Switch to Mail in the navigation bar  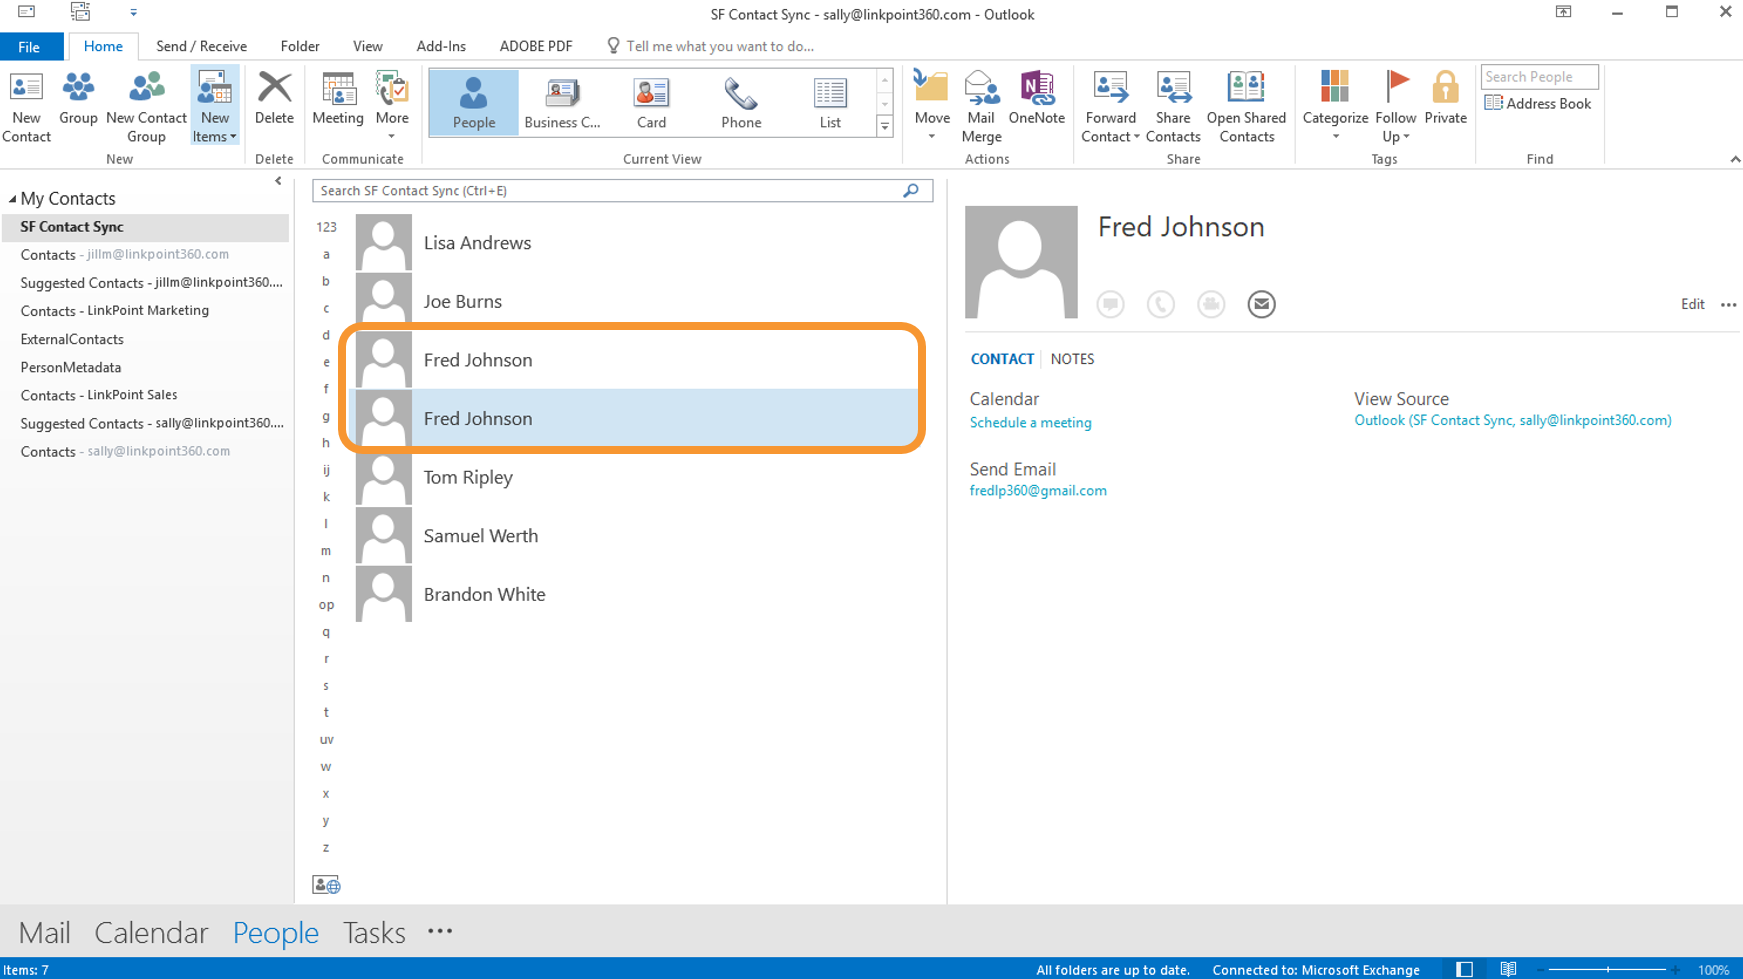45,933
